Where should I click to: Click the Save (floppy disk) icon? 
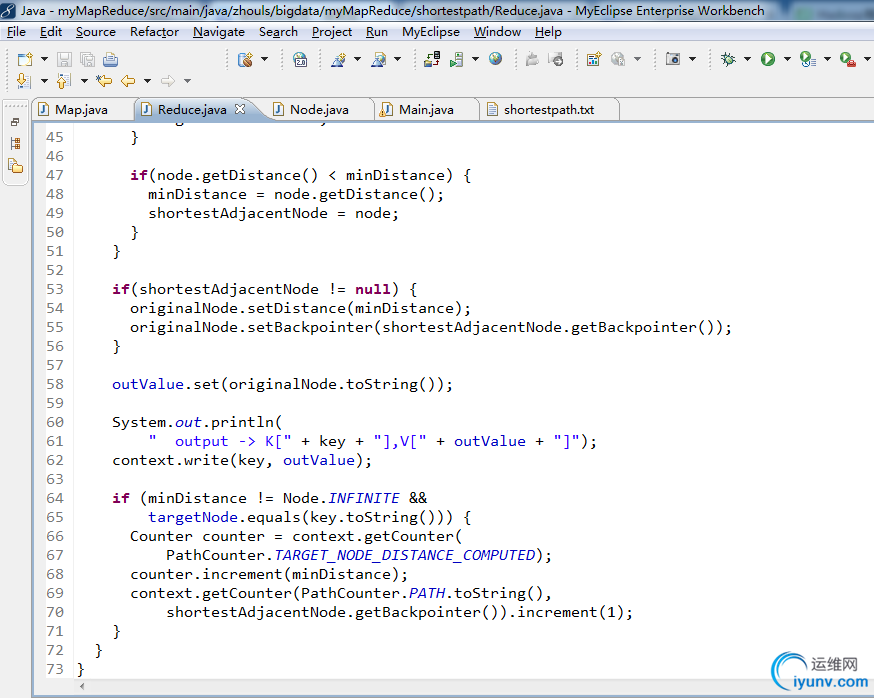pos(65,59)
